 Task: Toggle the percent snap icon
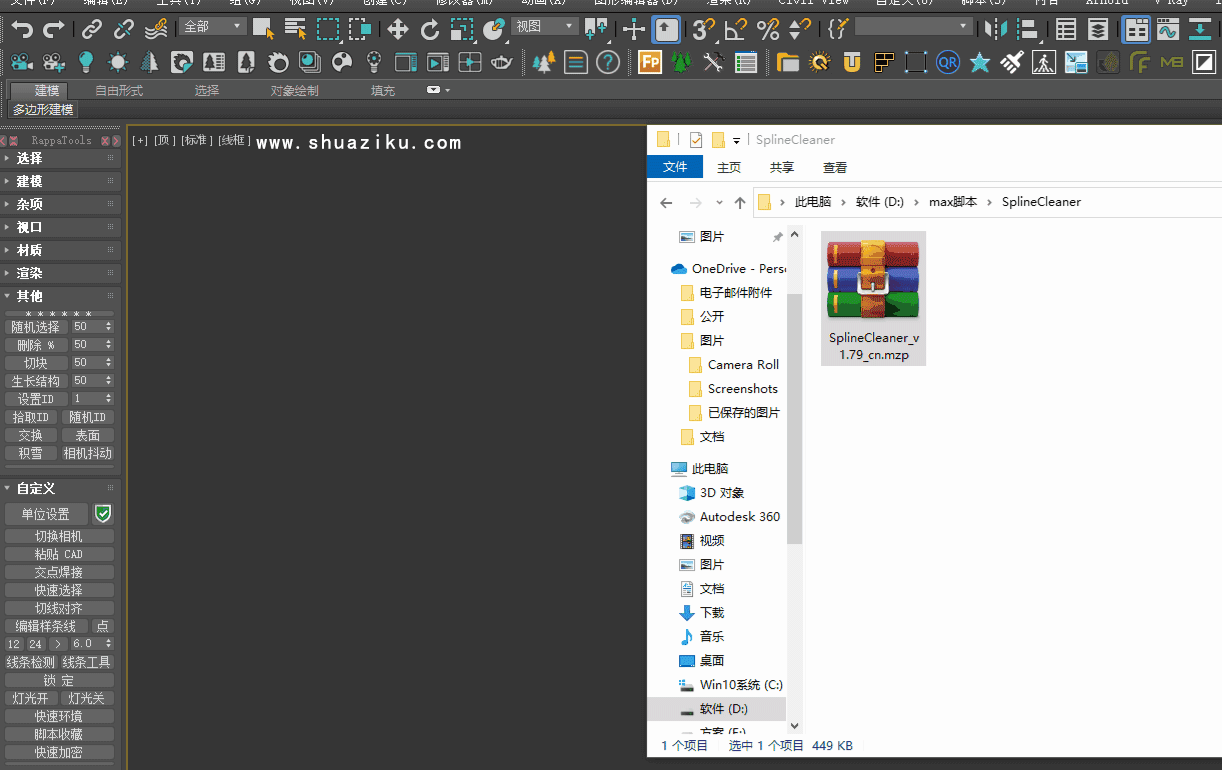pyautogui.click(x=767, y=29)
